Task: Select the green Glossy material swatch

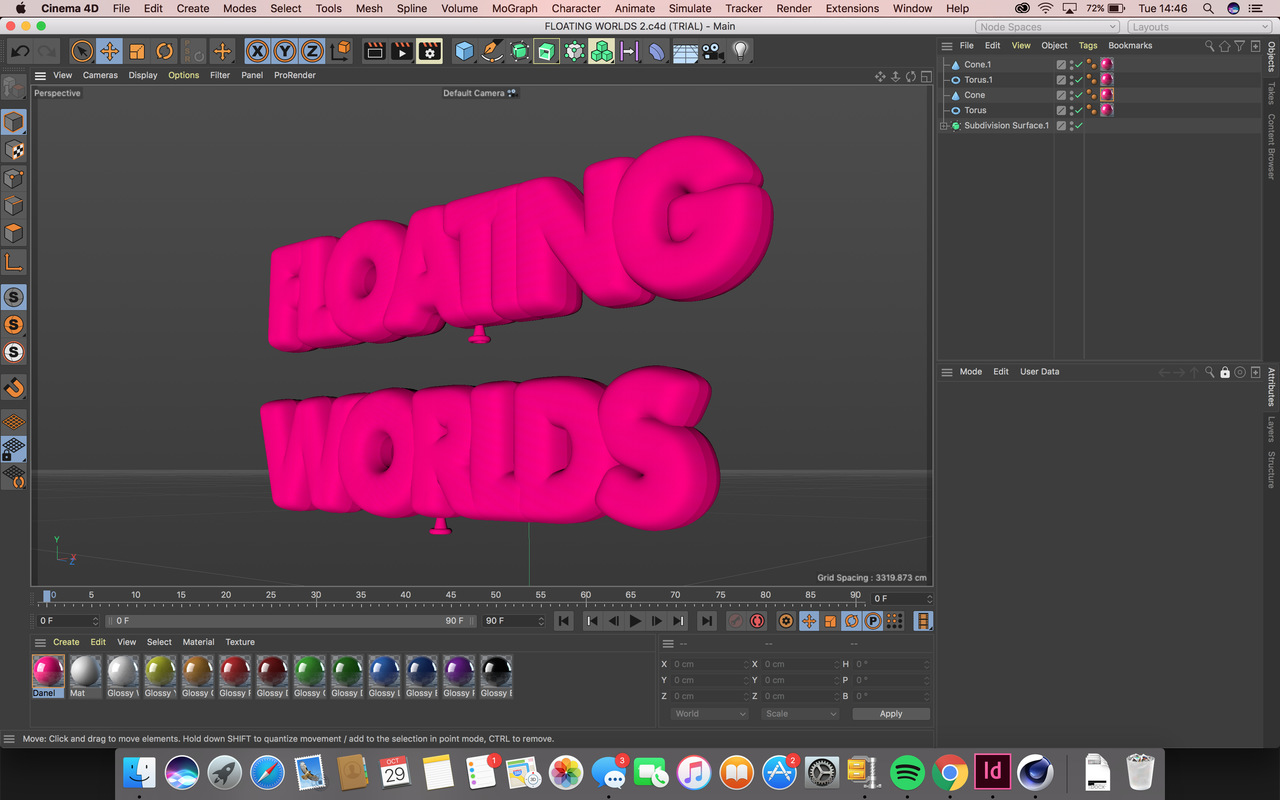Action: point(309,671)
